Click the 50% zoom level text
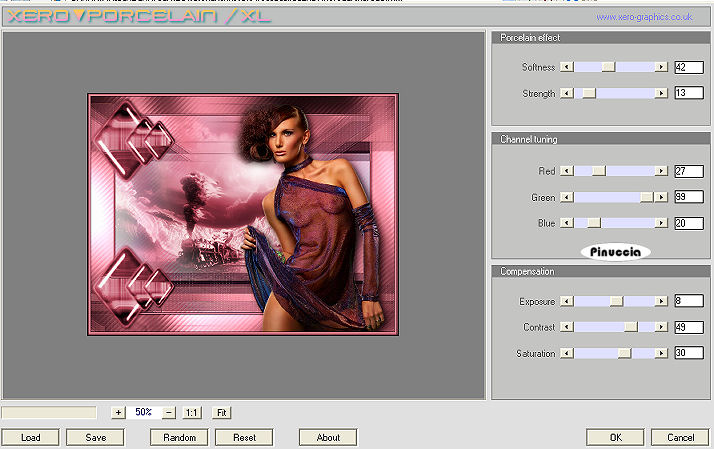 click(x=143, y=412)
